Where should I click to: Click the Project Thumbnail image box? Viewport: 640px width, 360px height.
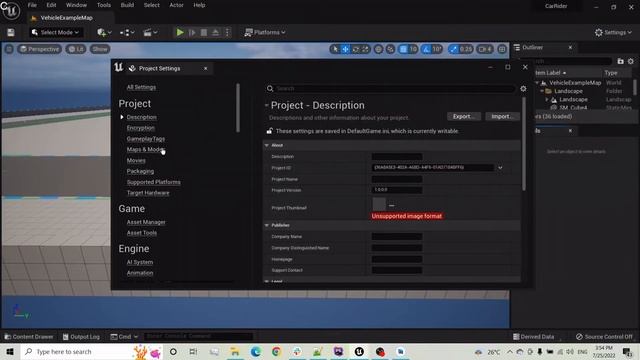pos(379,204)
